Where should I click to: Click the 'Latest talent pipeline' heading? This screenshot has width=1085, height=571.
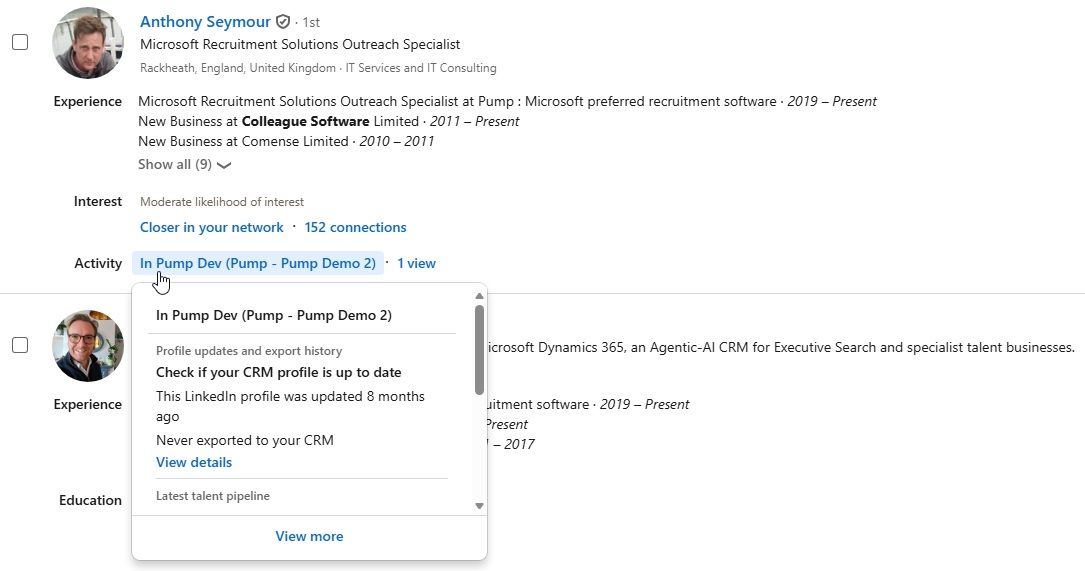(212, 496)
